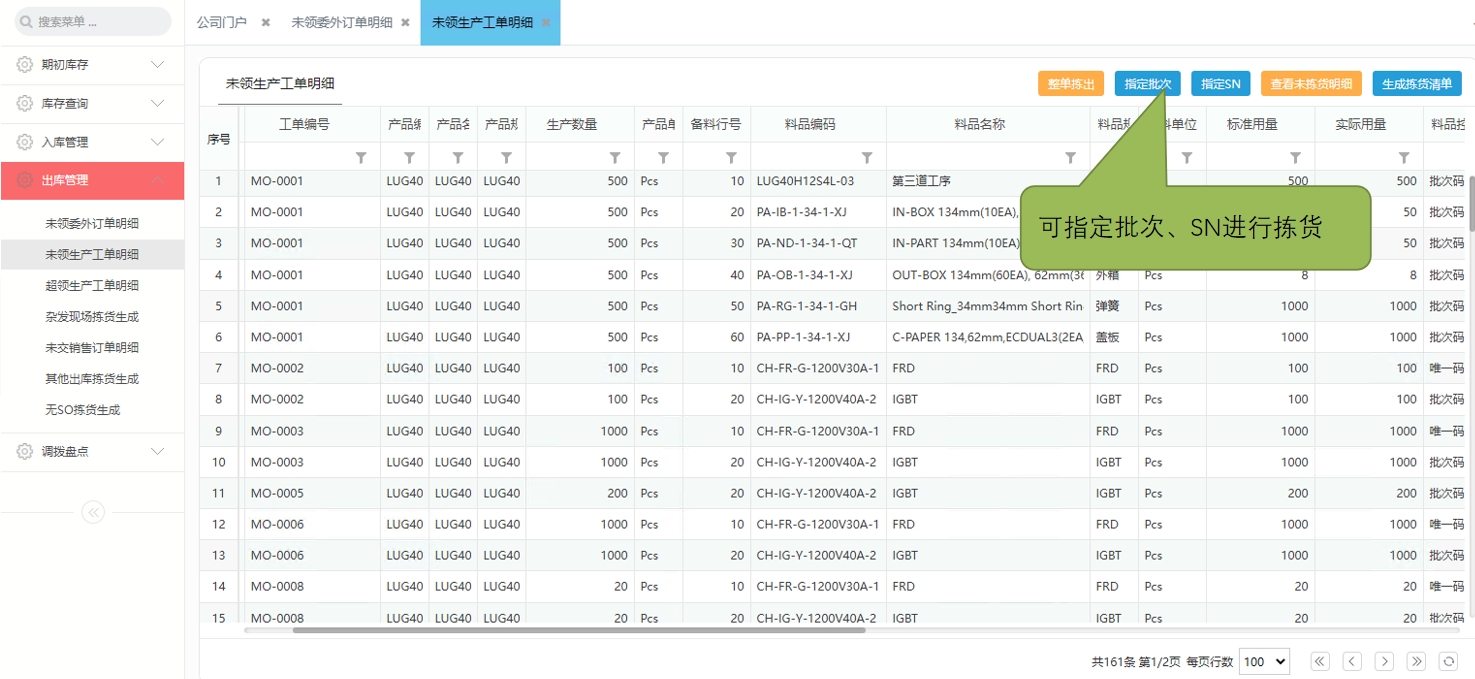Open filter for 料品编码 column
The image size is (1475, 679).
point(867,158)
